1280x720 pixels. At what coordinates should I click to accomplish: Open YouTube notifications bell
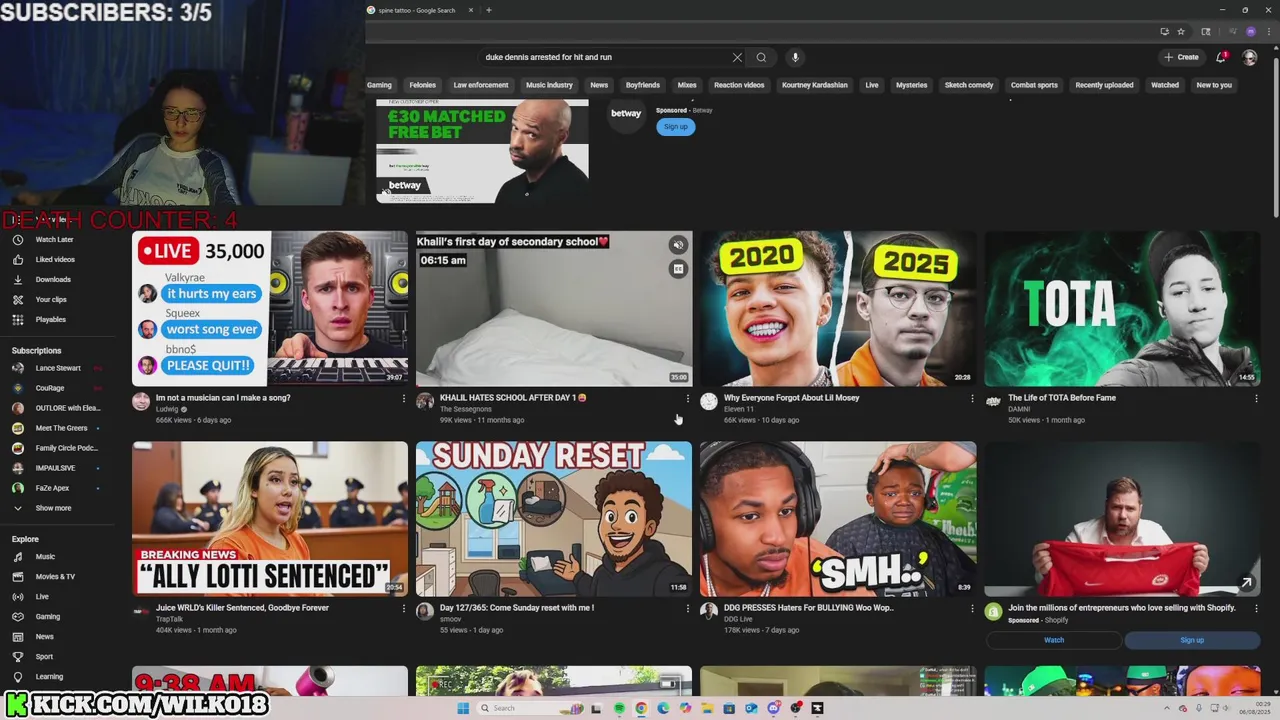[1221, 57]
